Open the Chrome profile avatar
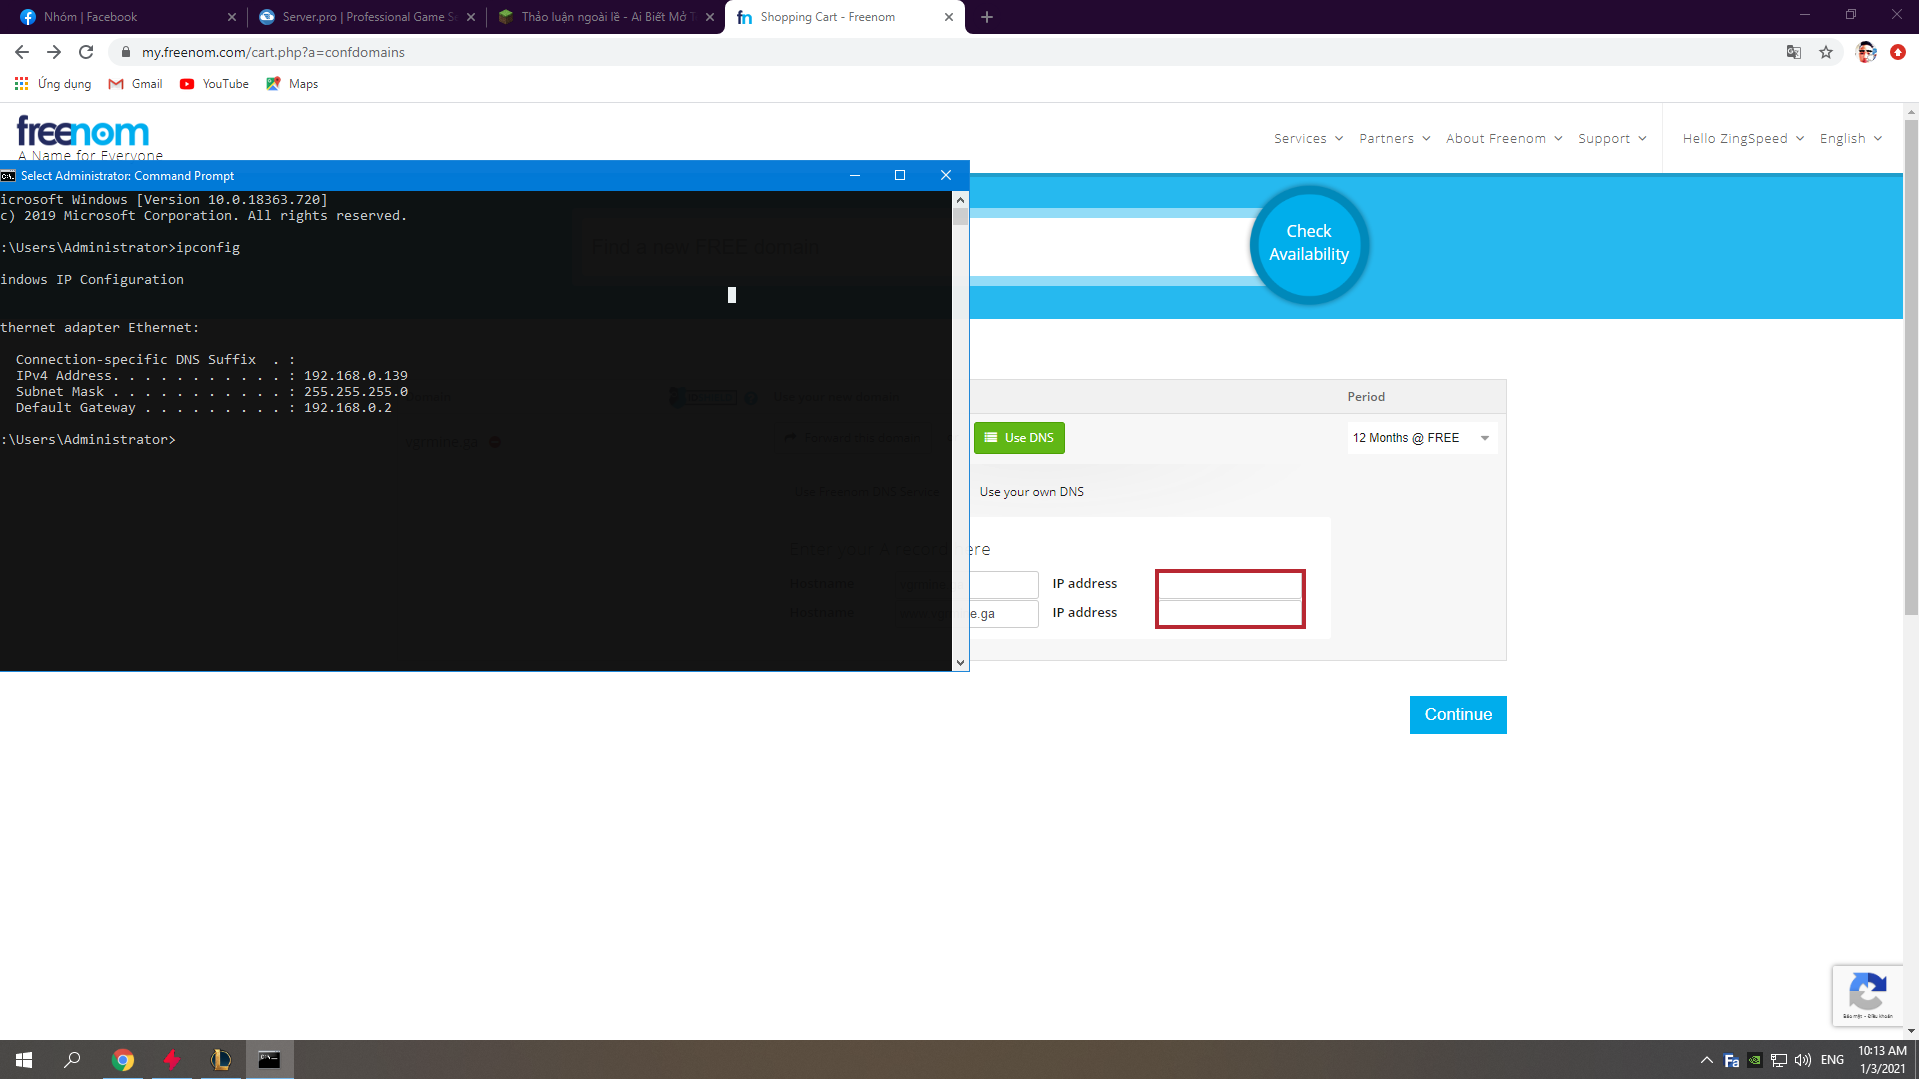This screenshot has width=1919, height=1079. 1866,52
